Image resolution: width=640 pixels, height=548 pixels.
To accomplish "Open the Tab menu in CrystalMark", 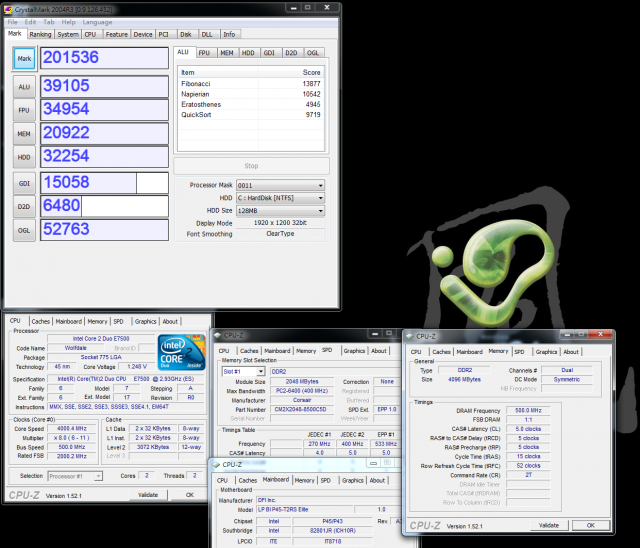I will click(x=49, y=22).
